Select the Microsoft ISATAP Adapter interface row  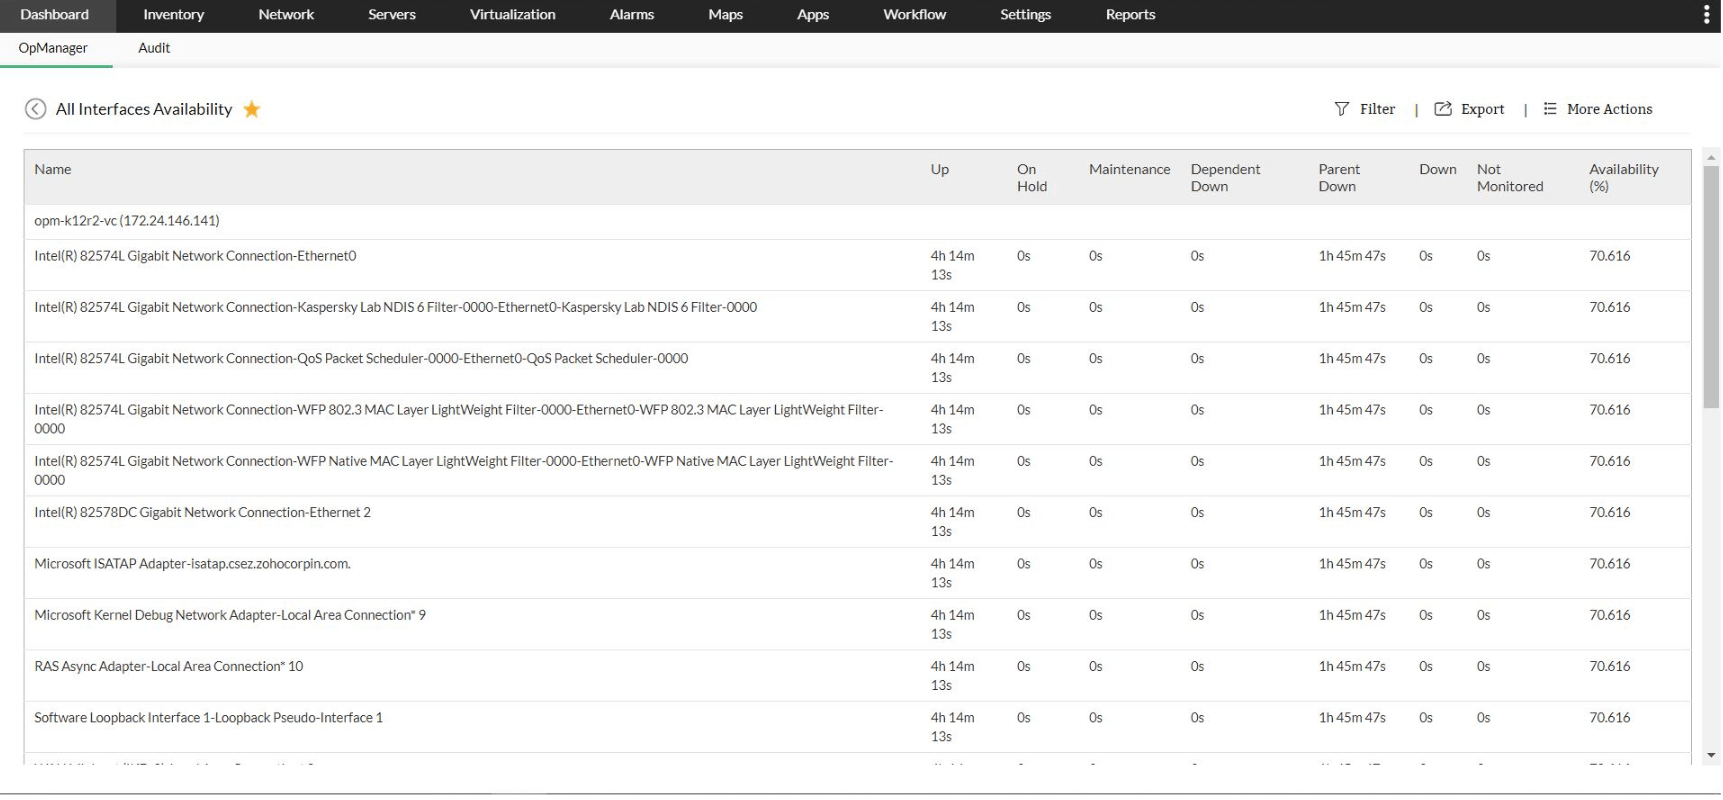[x=192, y=564]
